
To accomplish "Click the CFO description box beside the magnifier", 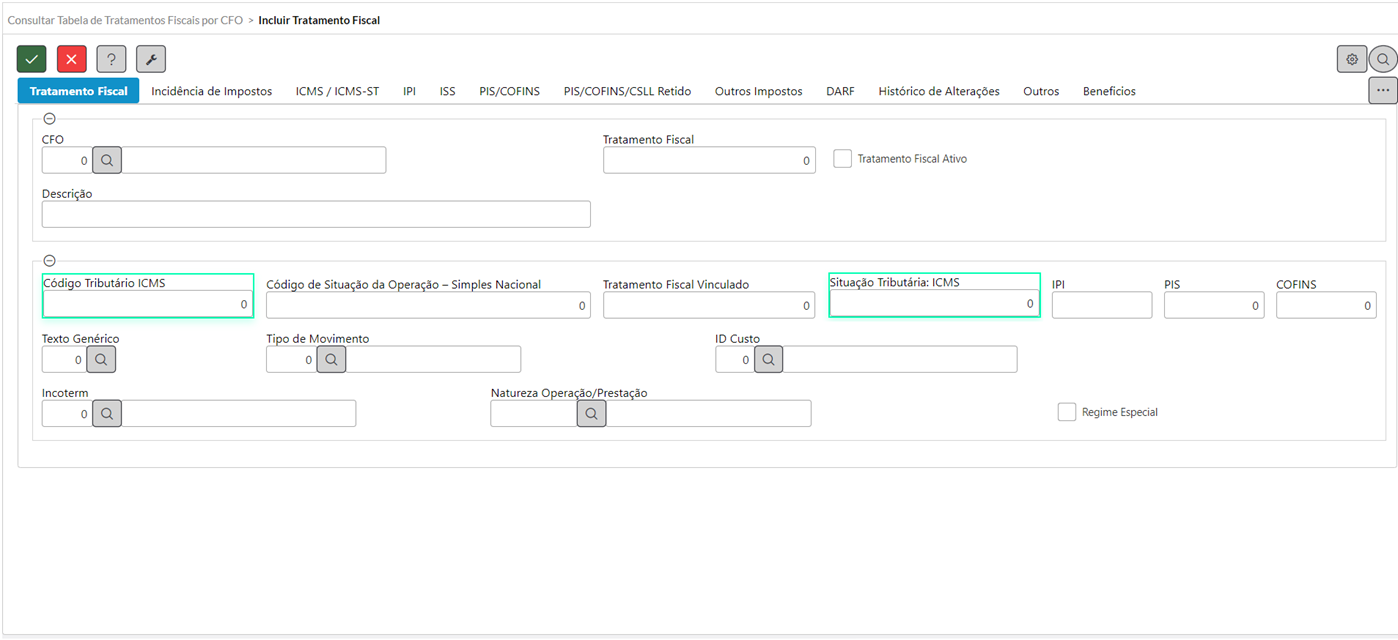I will (254, 160).
